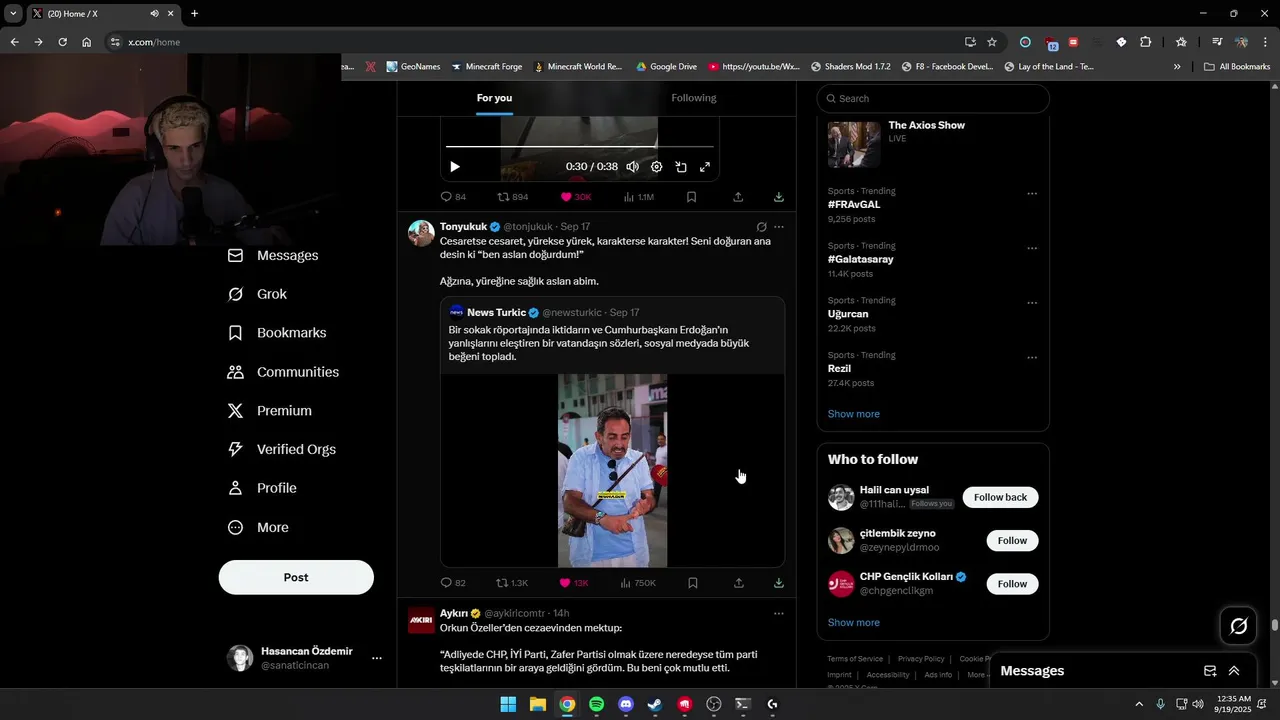Play the video in the top post
Screen dimensions: 1280x720
coord(454,167)
